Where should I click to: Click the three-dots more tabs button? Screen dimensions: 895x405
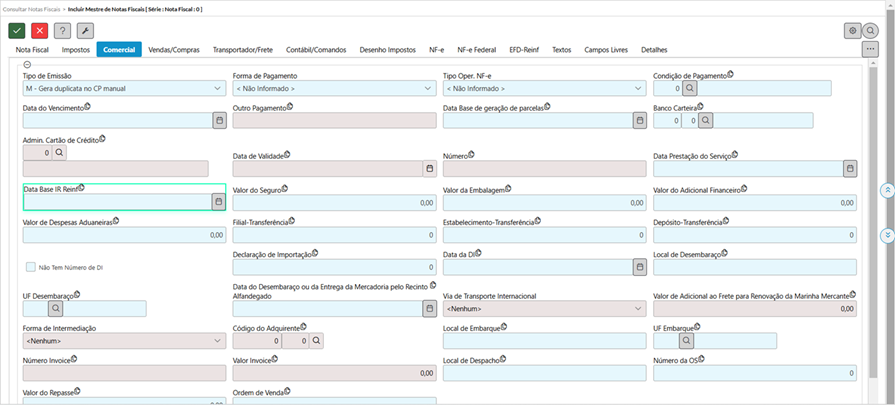point(870,49)
